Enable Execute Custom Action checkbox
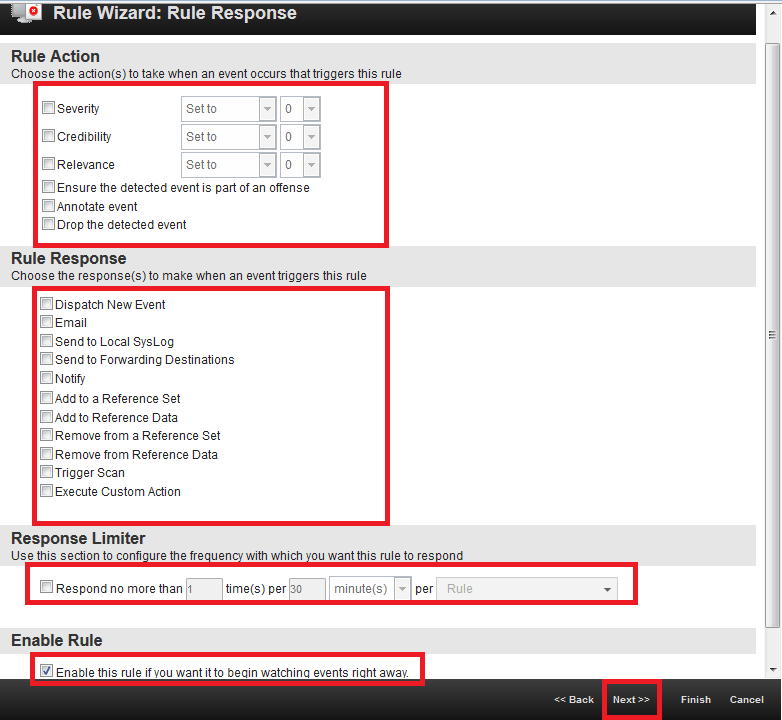This screenshot has width=782, height=720. (x=46, y=491)
